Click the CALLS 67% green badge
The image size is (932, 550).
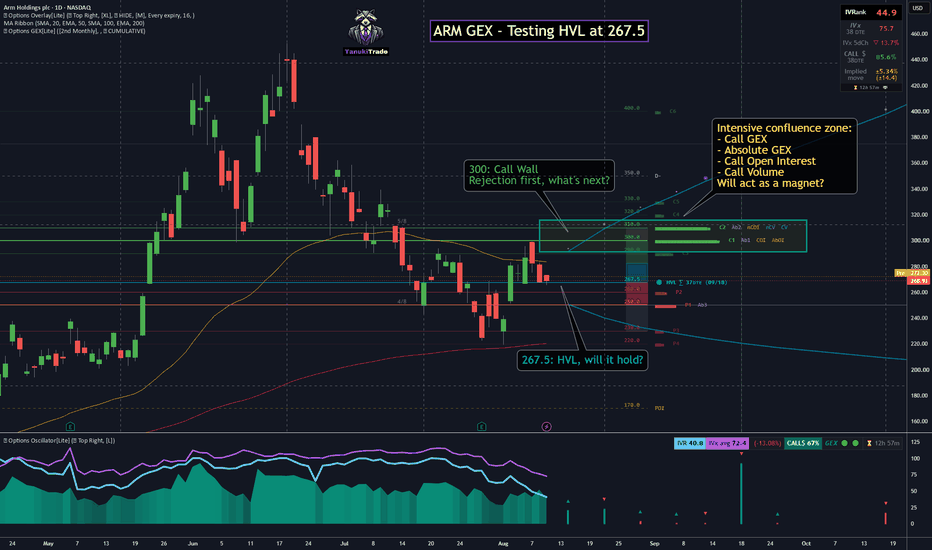point(802,443)
